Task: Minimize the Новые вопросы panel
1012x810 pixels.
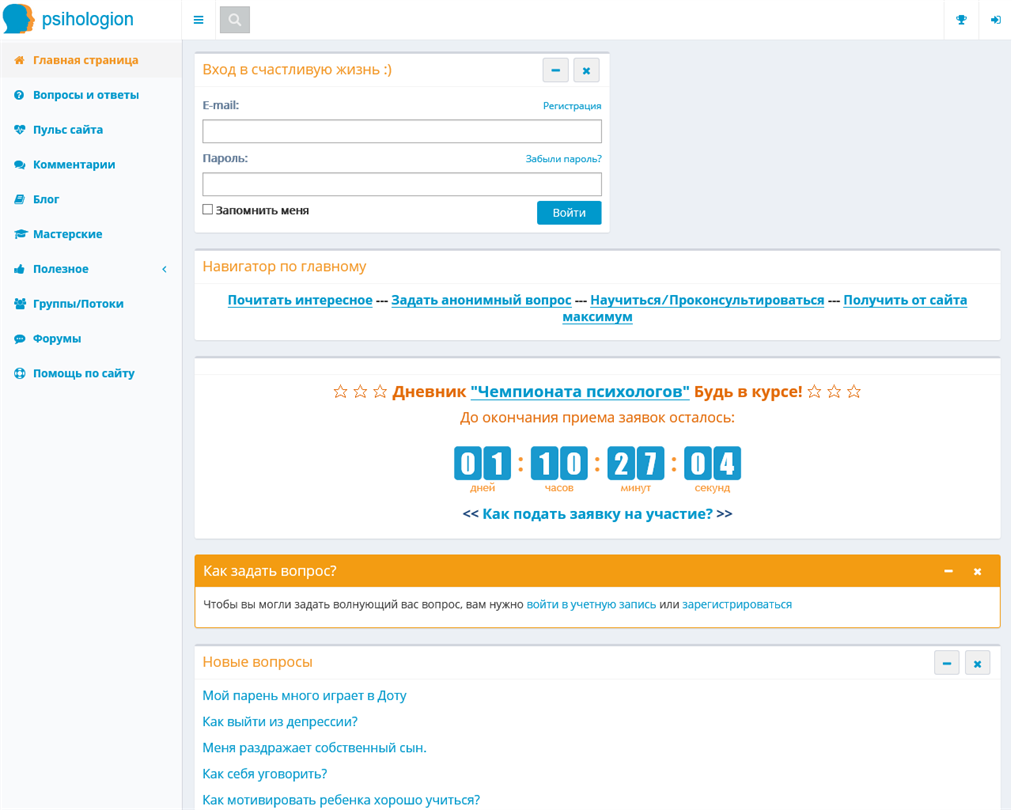Action: [946, 663]
